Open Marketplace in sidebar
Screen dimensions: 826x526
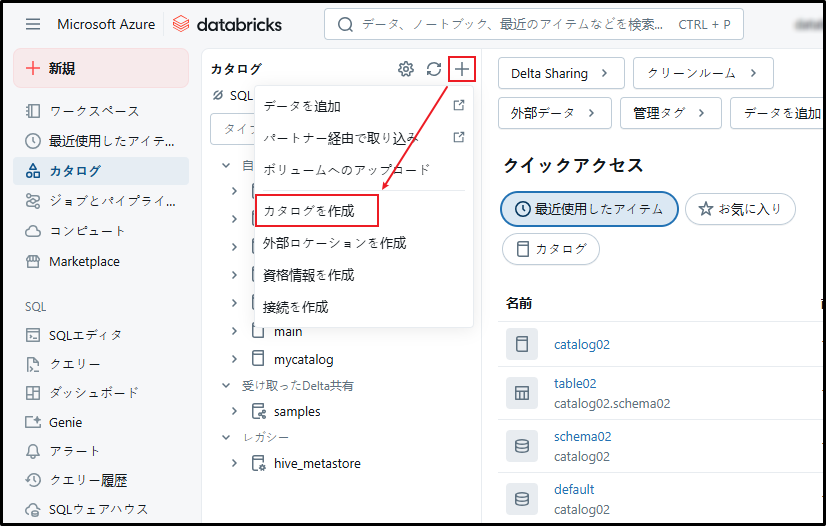101,262
